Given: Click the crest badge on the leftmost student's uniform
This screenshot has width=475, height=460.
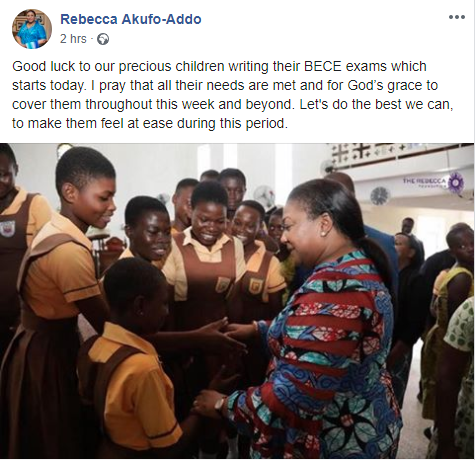Looking at the screenshot, I should [7, 229].
